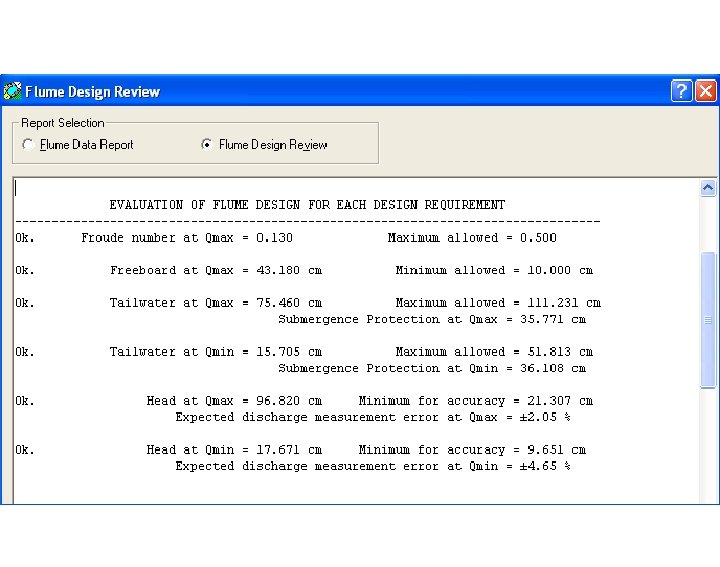Image resolution: width=720 pixels, height=567 pixels.
Task: Open the context help question-mark button
Action: [x=681, y=90]
